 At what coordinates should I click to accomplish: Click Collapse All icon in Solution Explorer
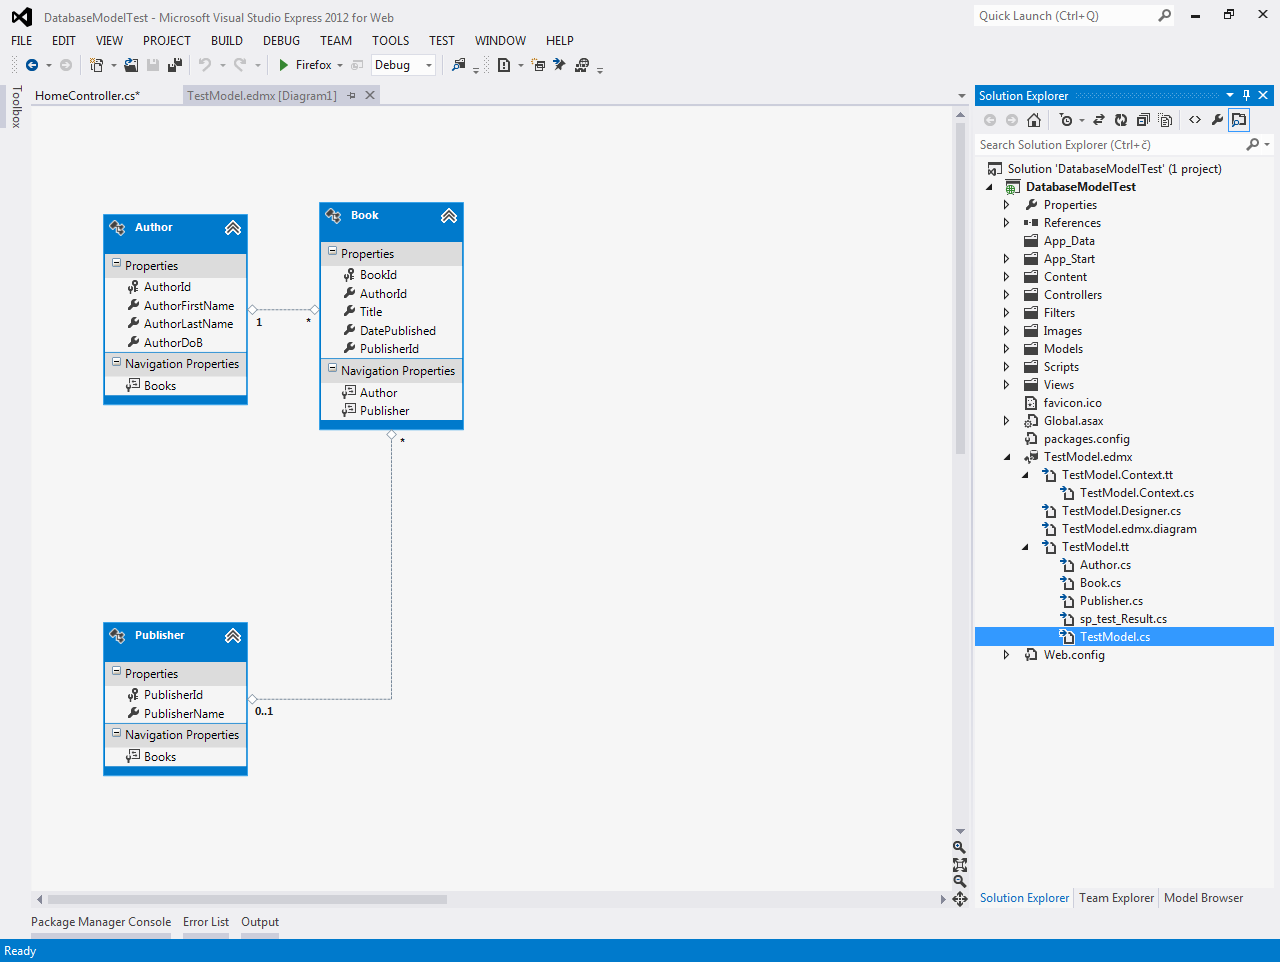1143,120
